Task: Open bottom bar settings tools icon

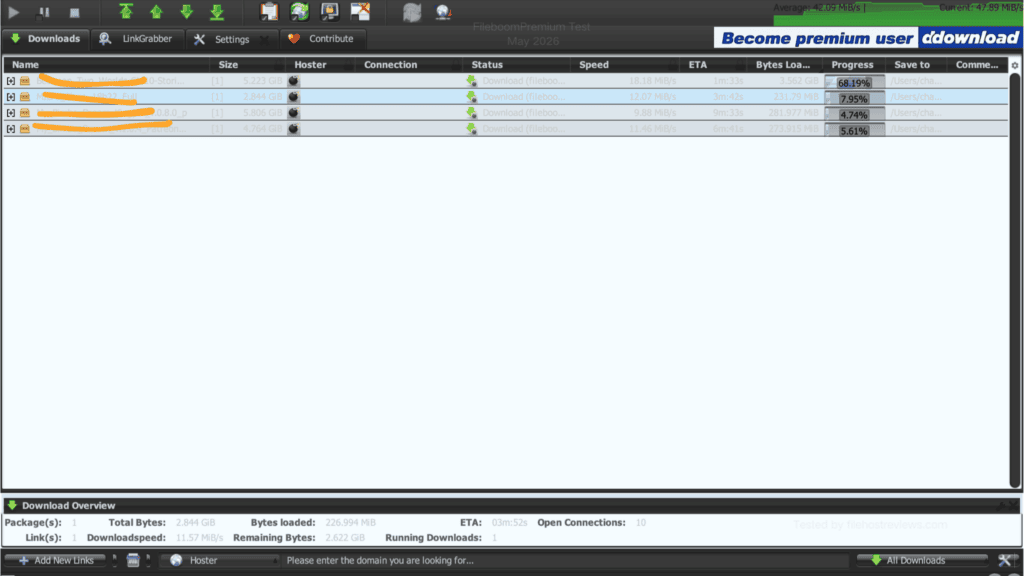Action: (1006, 560)
